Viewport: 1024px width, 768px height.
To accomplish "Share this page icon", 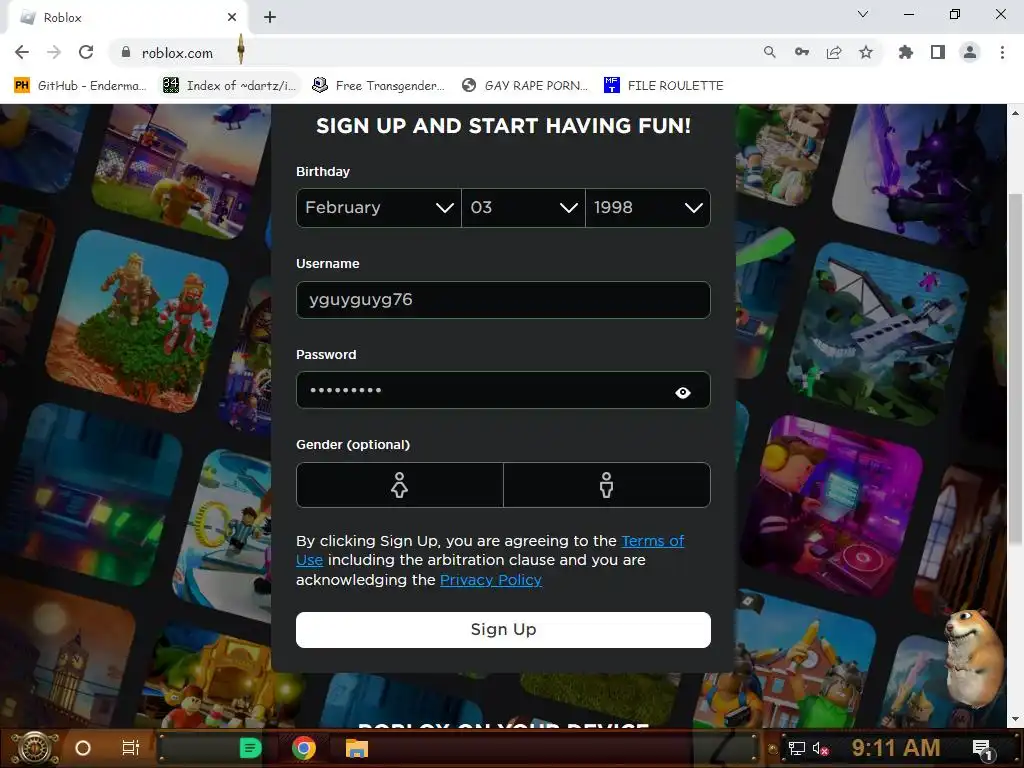I will [834, 52].
